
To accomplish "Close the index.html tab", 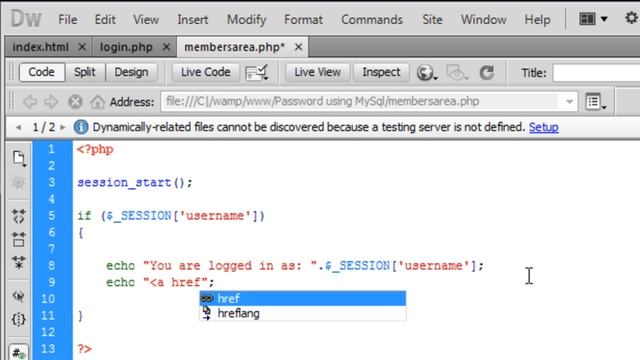I will 82,47.
